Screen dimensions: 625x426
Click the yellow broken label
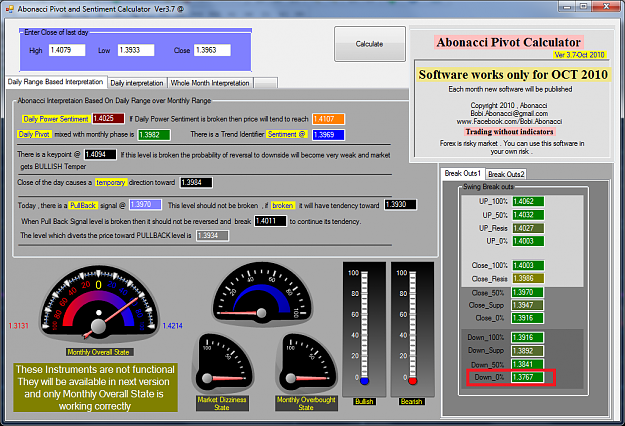point(283,205)
